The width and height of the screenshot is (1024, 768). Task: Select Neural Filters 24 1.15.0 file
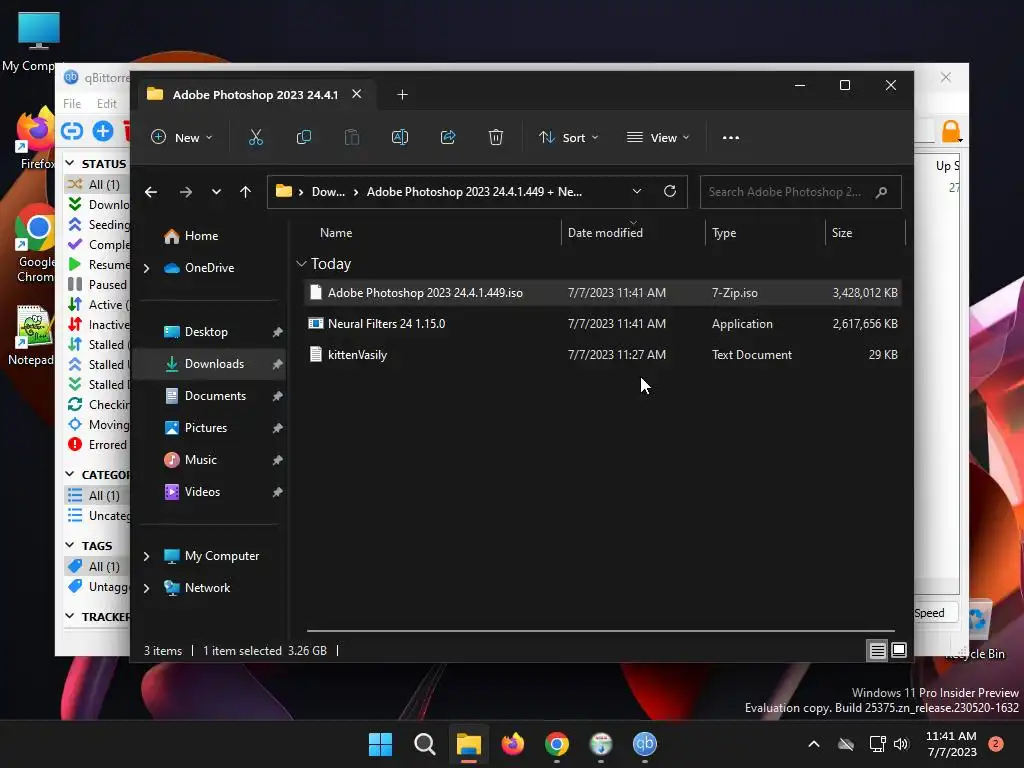(x=602, y=324)
